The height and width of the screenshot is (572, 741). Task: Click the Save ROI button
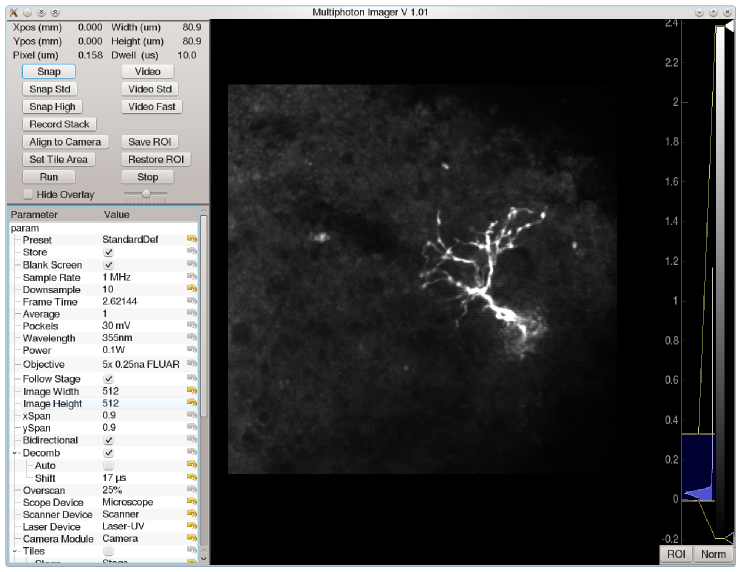pyautogui.click(x=149, y=142)
